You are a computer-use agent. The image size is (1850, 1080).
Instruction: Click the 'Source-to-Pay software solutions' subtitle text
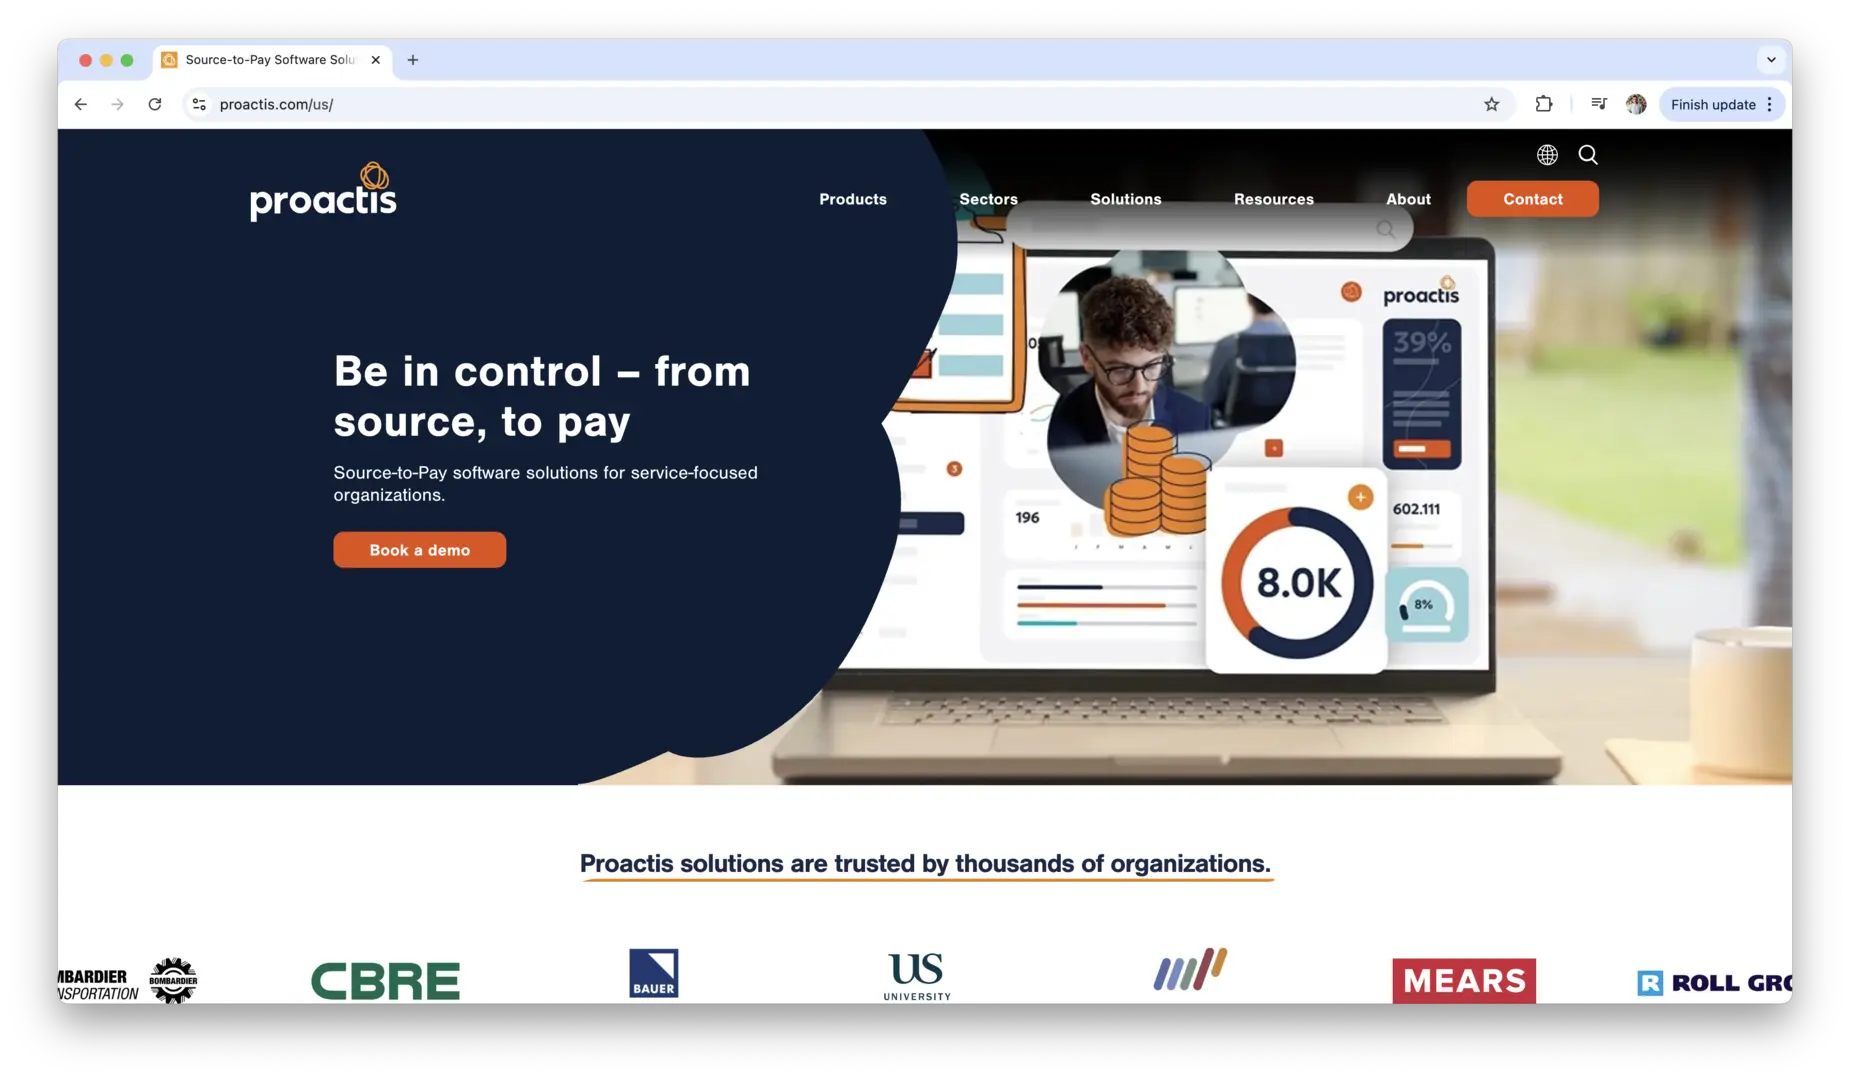coord(546,484)
